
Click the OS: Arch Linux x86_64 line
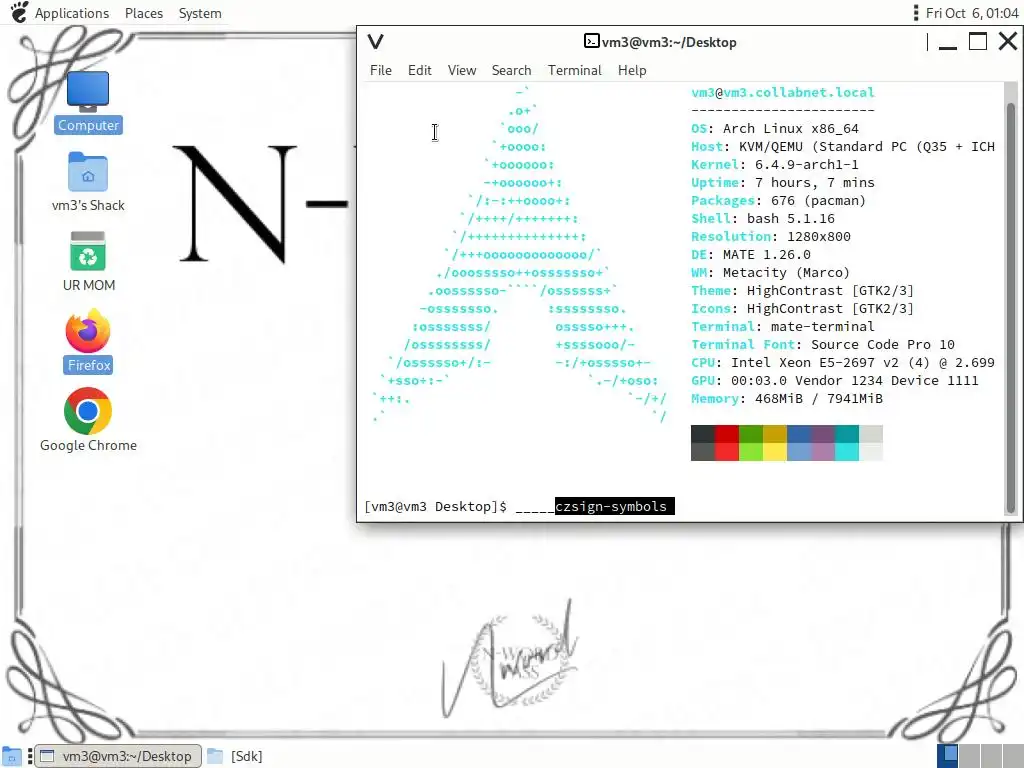(775, 129)
